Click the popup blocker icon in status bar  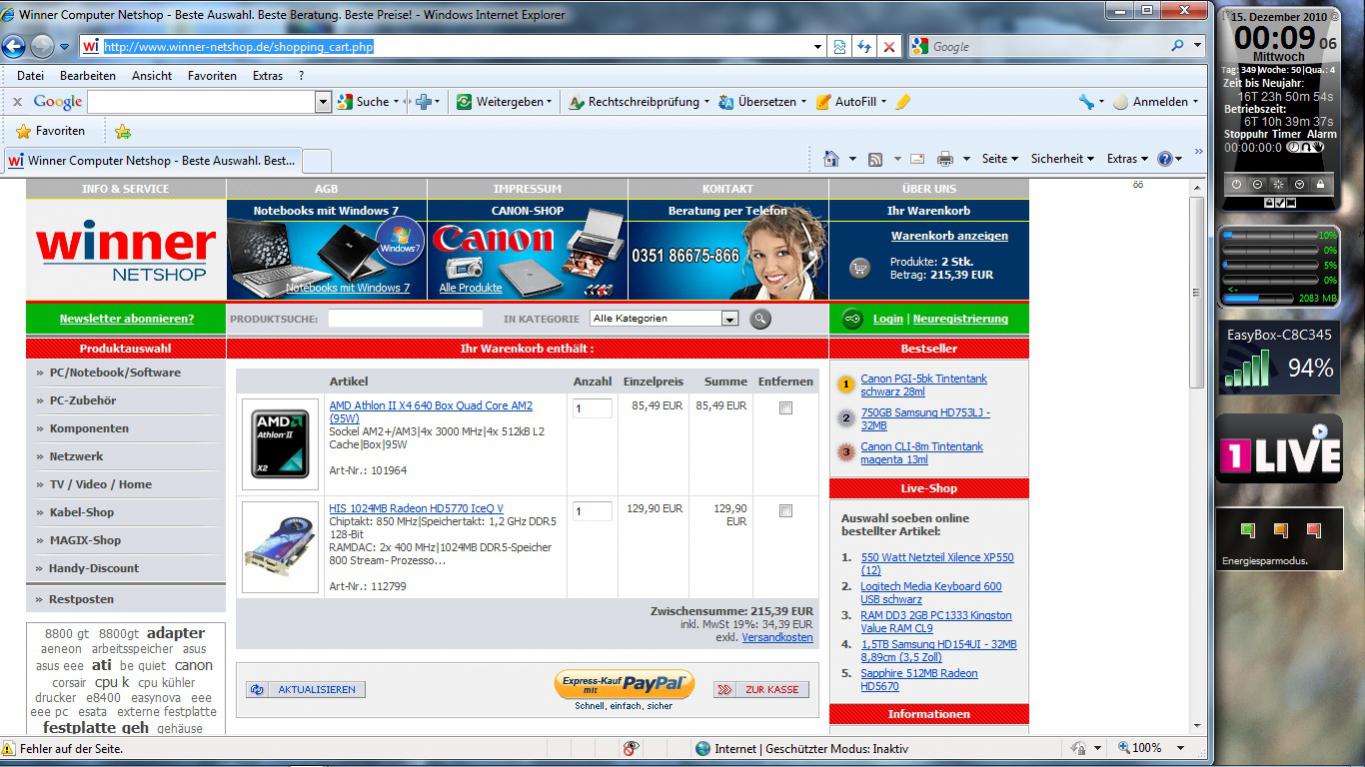click(x=631, y=748)
